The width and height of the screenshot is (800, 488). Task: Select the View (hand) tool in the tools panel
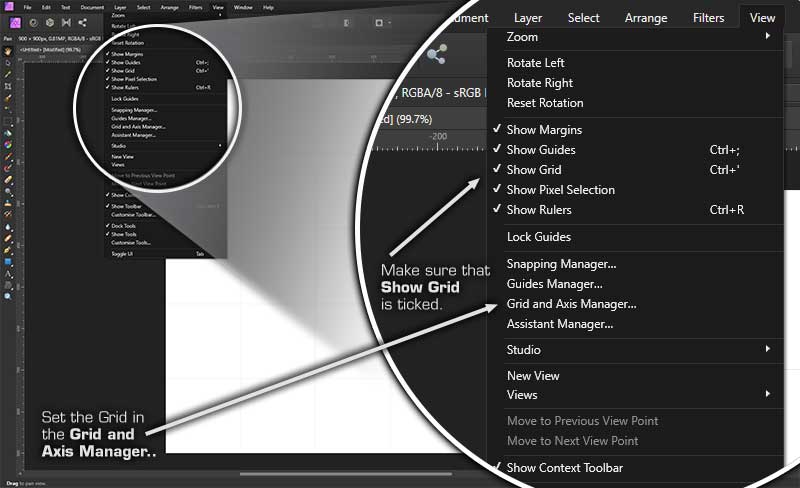(x=8, y=52)
